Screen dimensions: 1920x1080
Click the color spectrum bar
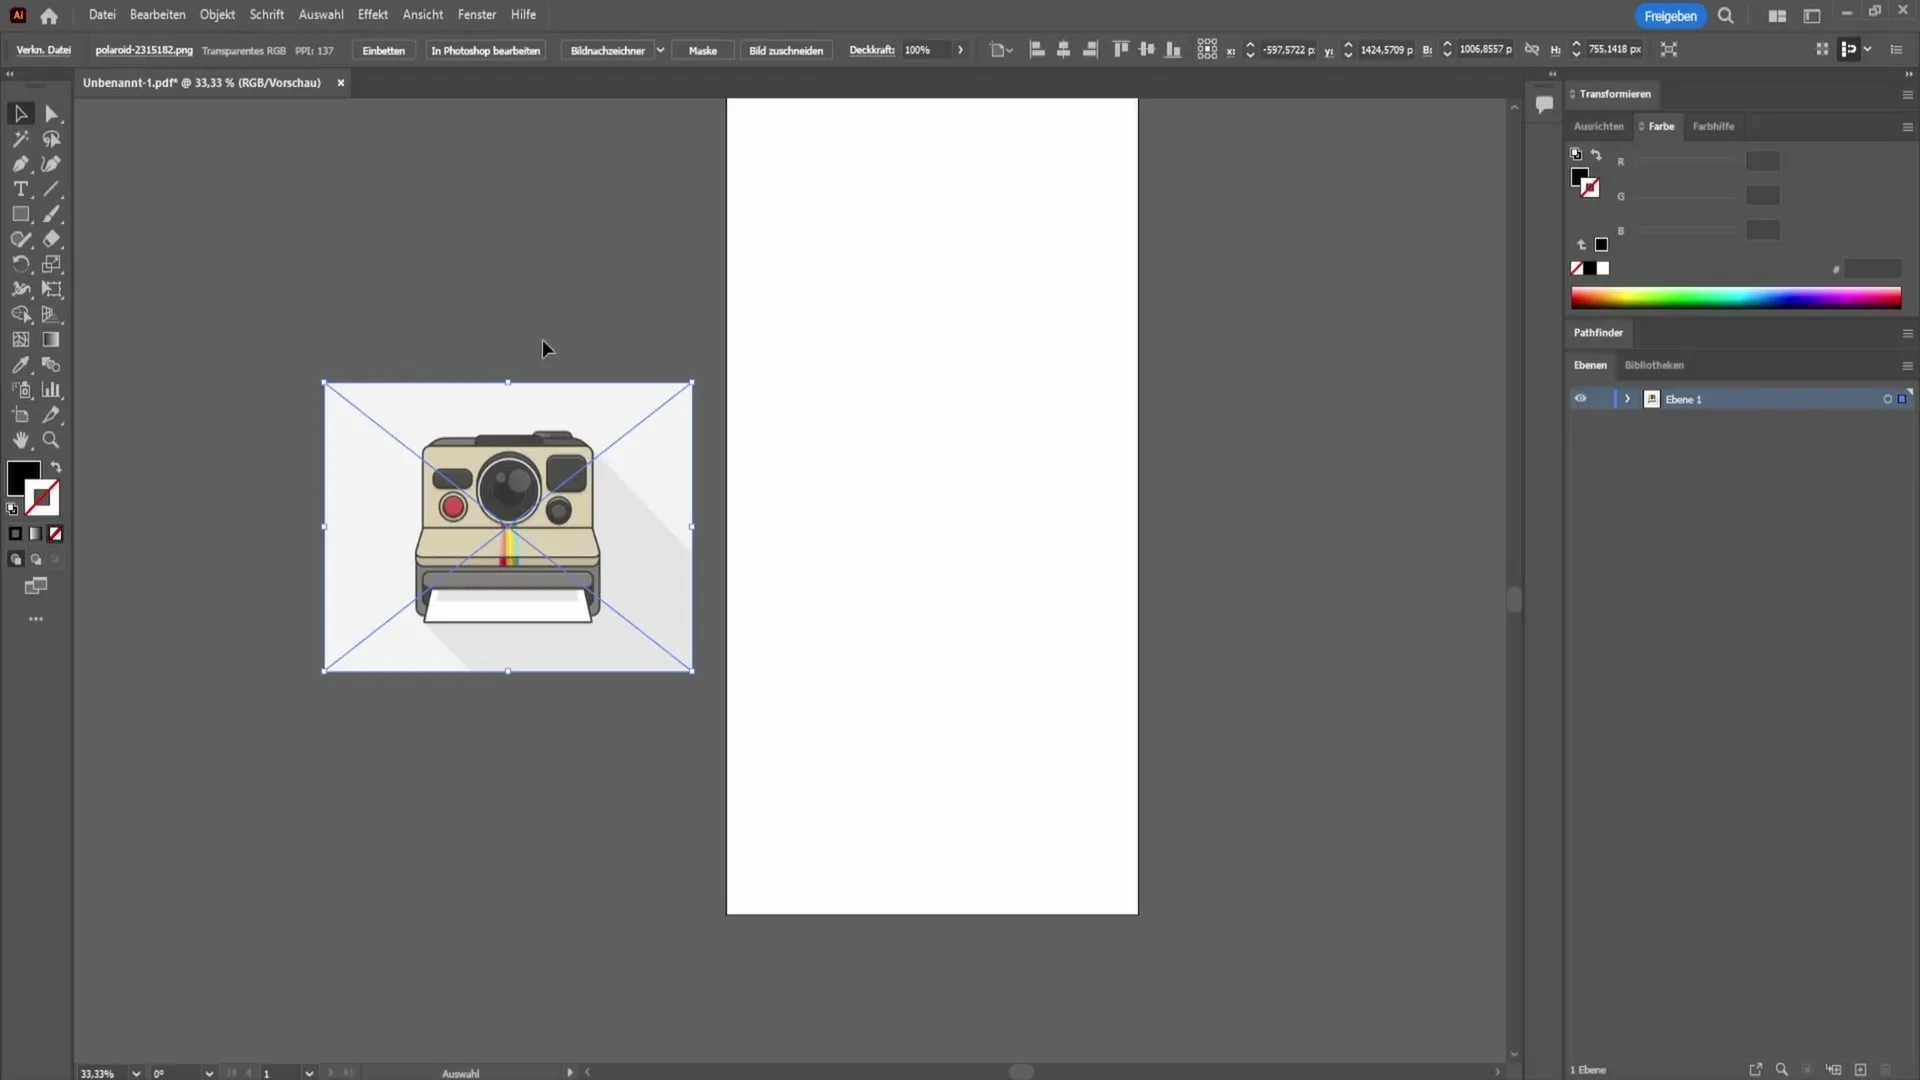pyautogui.click(x=1735, y=298)
